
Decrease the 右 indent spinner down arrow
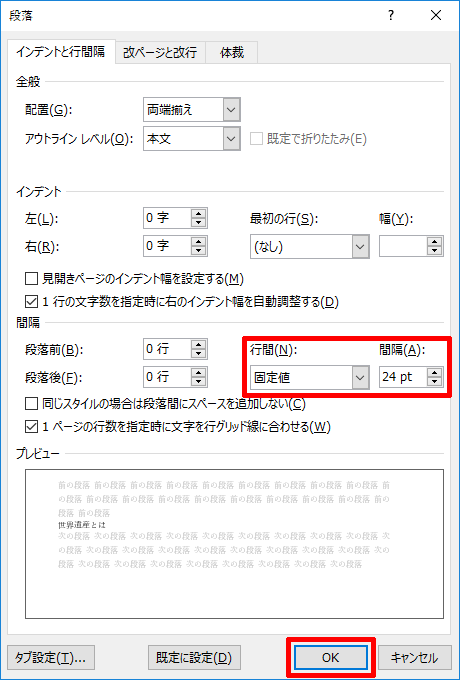(x=199, y=252)
